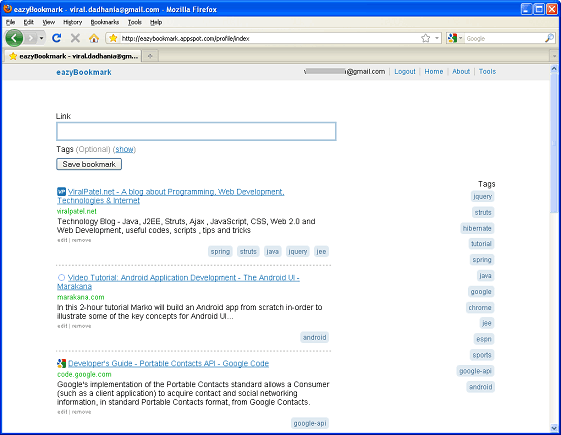Image resolution: width=561 pixels, height=435 pixels.
Task: Reload the page with the refresh icon
Action: [x=57, y=38]
